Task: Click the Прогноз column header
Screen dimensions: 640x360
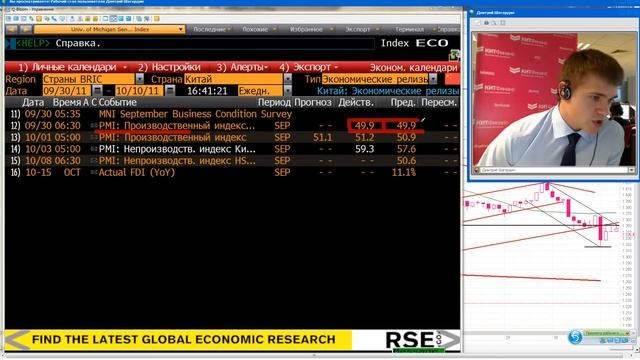Action: (x=313, y=102)
